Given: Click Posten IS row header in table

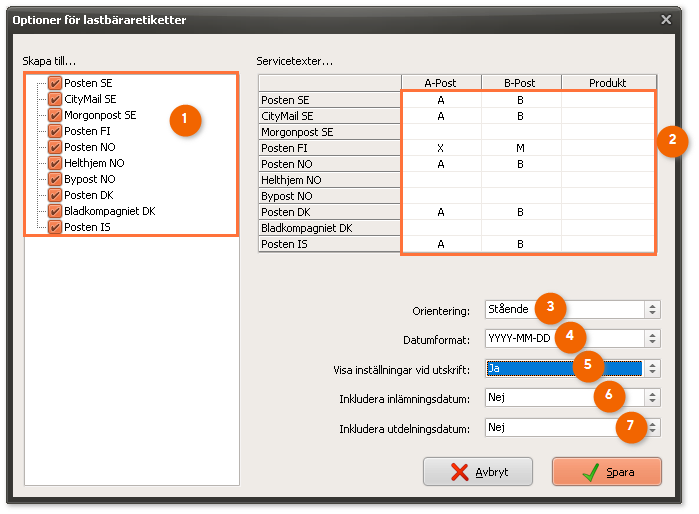Looking at the screenshot, I should 329,244.
